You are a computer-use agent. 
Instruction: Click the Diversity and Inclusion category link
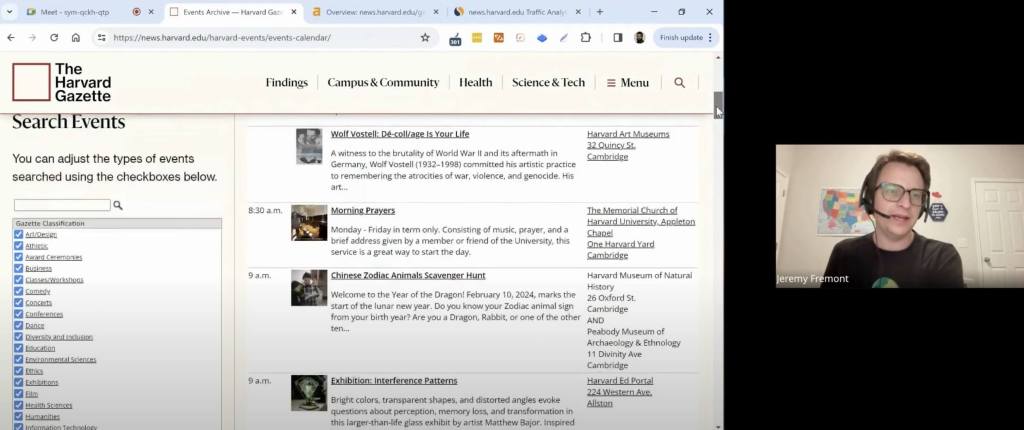59,337
